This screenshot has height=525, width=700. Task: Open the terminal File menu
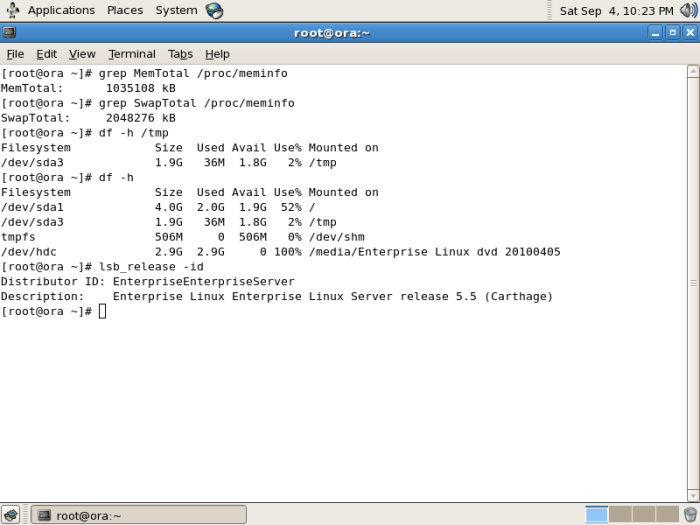(x=15, y=54)
